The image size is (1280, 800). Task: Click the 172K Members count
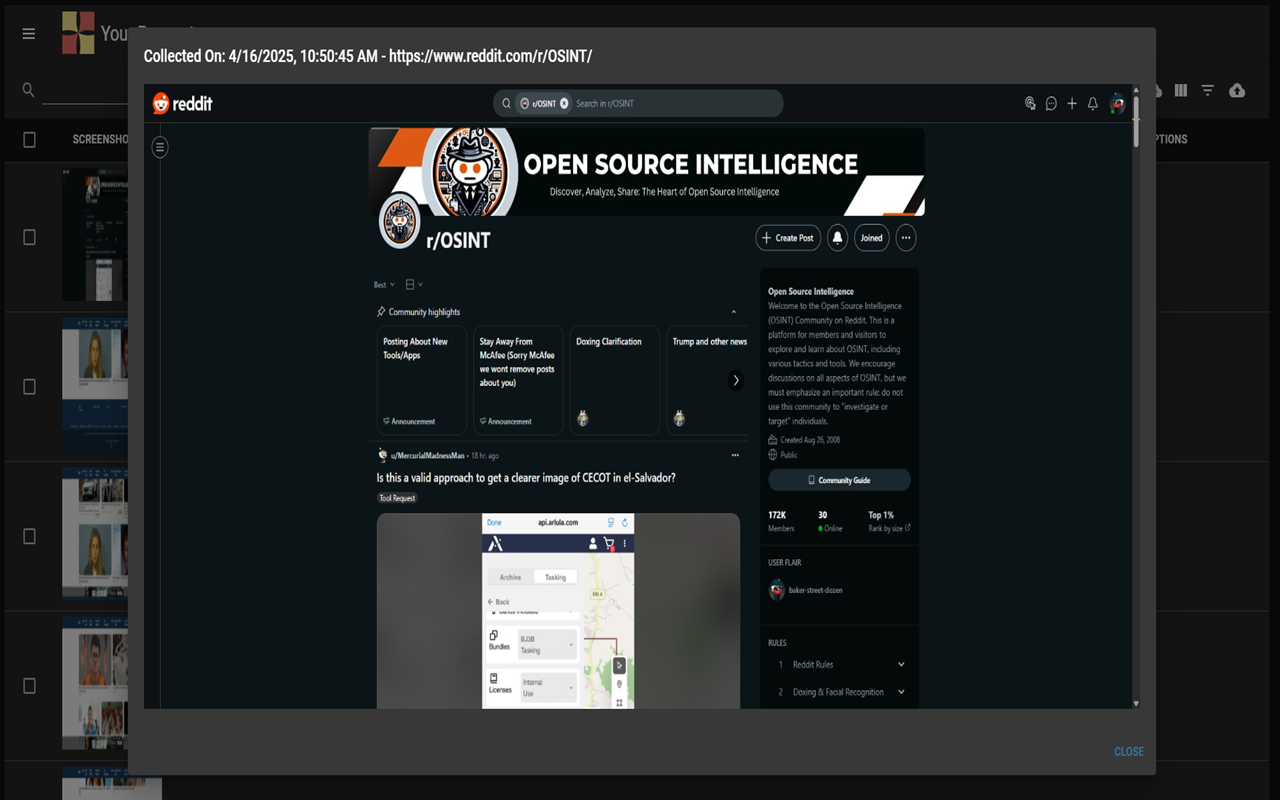pyautogui.click(x=781, y=521)
